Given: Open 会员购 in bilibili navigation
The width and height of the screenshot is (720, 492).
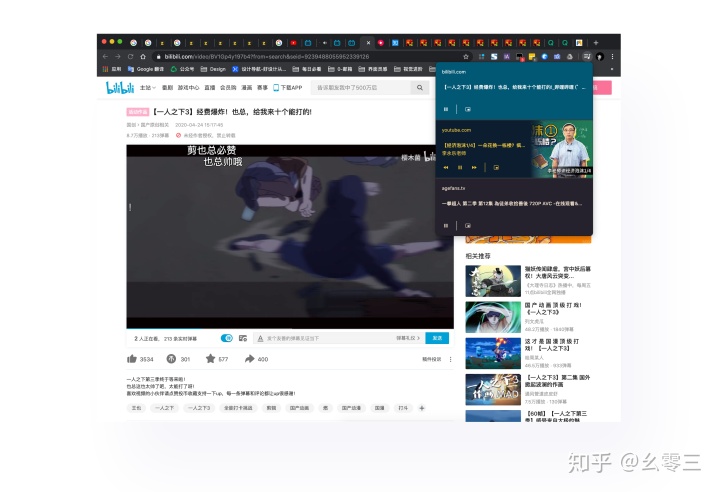Looking at the screenshot, I should pyautogui.click(x=228, y=87).
